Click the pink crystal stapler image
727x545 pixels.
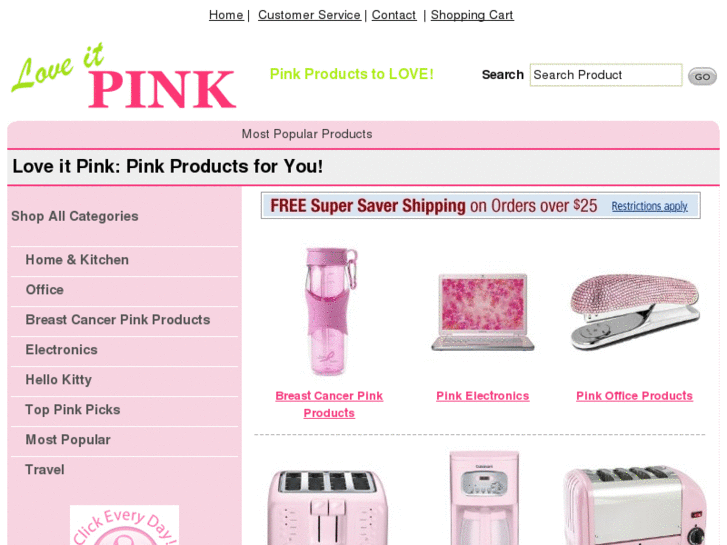click(x=635, y=312)
